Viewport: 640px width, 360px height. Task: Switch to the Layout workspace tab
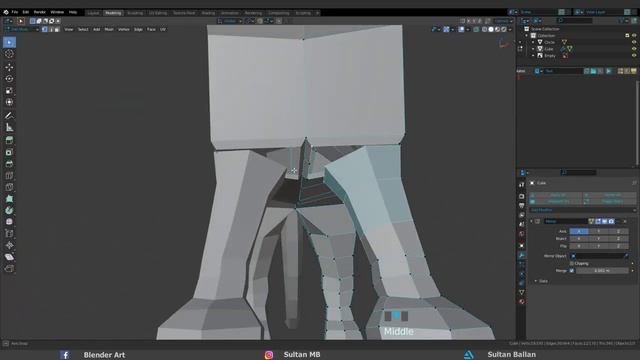(93, 13)
